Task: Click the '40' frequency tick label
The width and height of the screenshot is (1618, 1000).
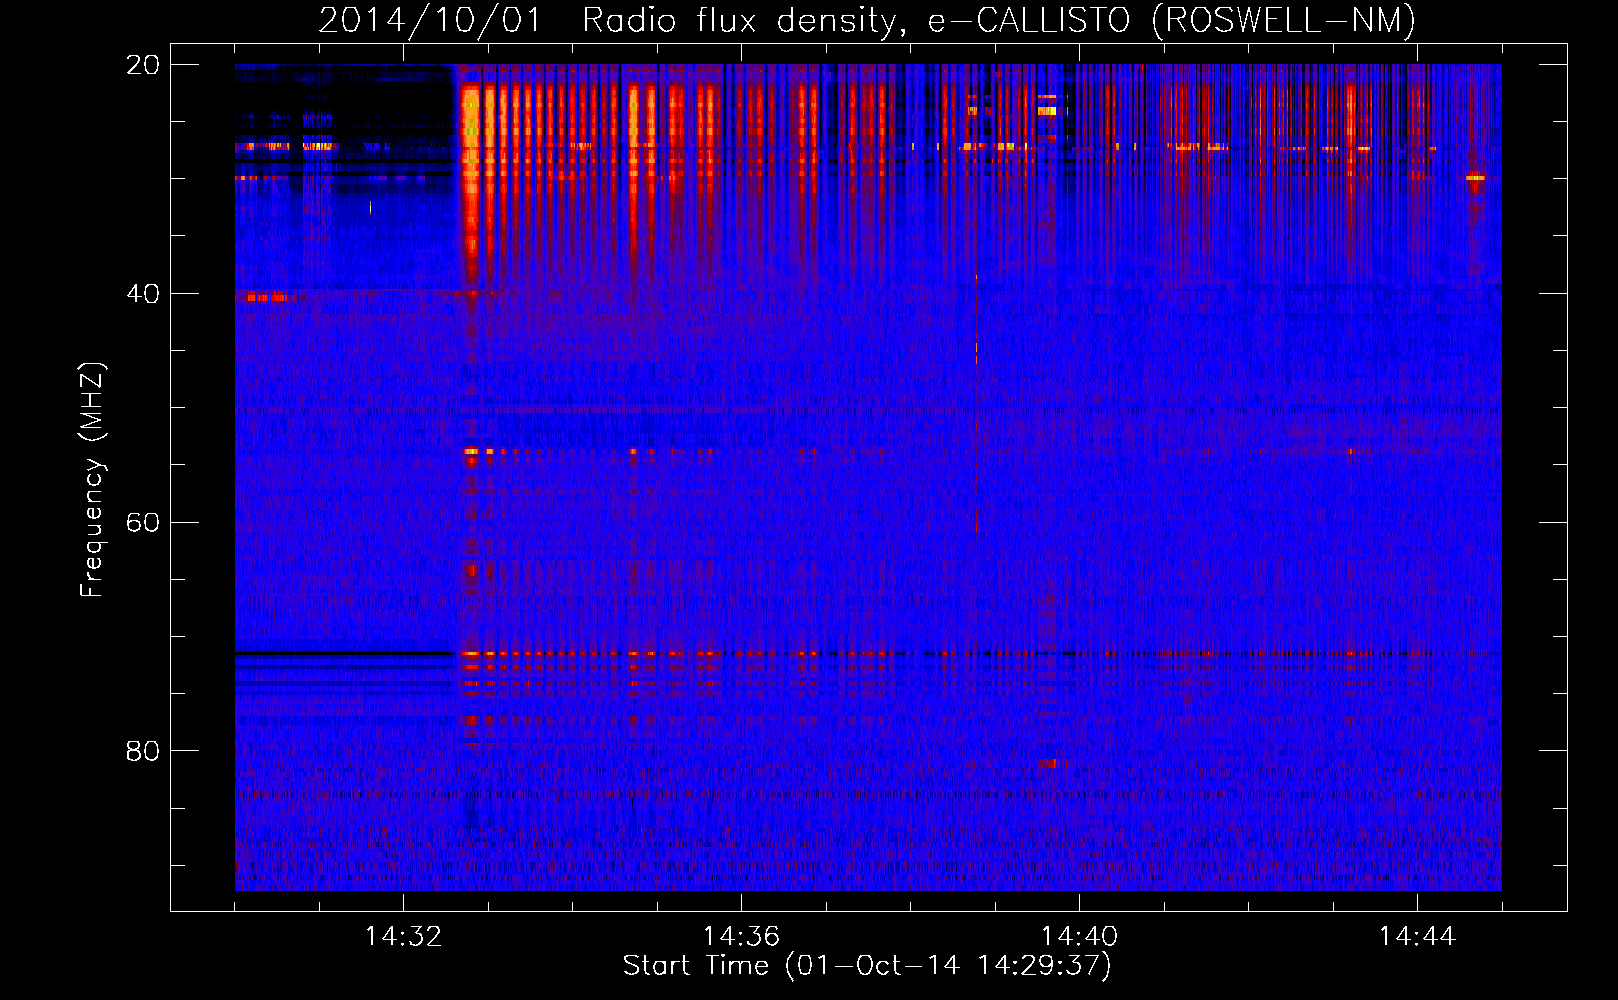Action: 143,294
